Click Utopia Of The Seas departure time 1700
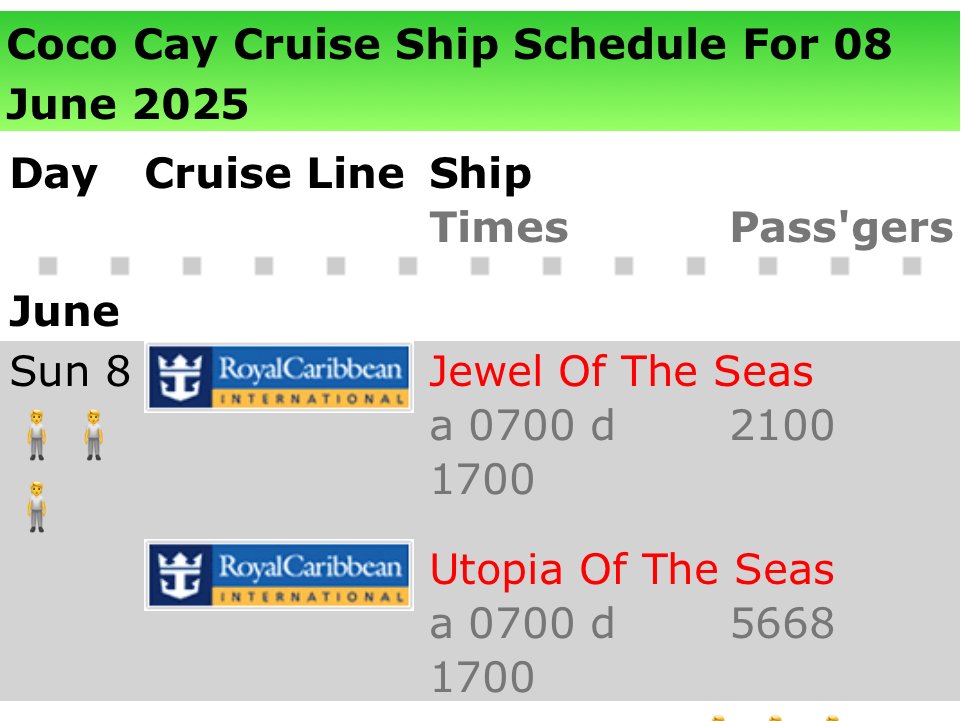Image resolution: width=964 pixels, height=721 pixels. tap(483, 676)
